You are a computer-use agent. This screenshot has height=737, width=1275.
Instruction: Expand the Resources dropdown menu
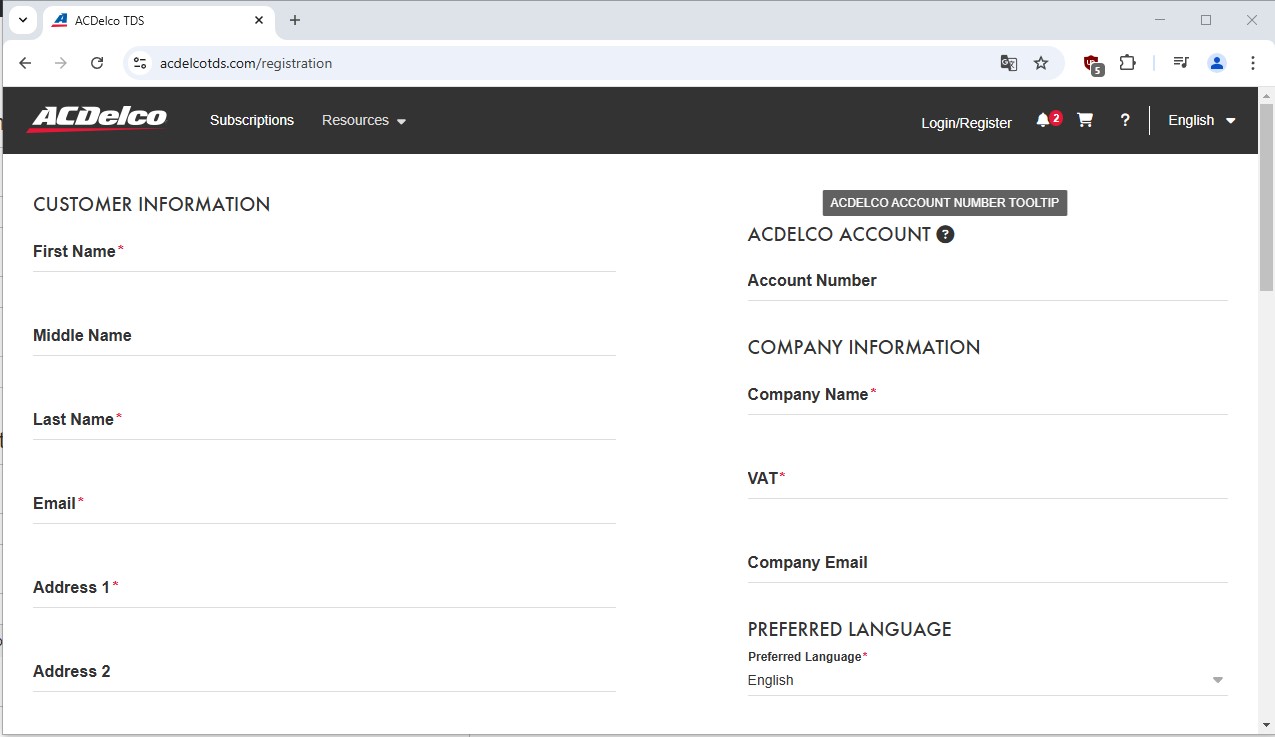(364, 120)
